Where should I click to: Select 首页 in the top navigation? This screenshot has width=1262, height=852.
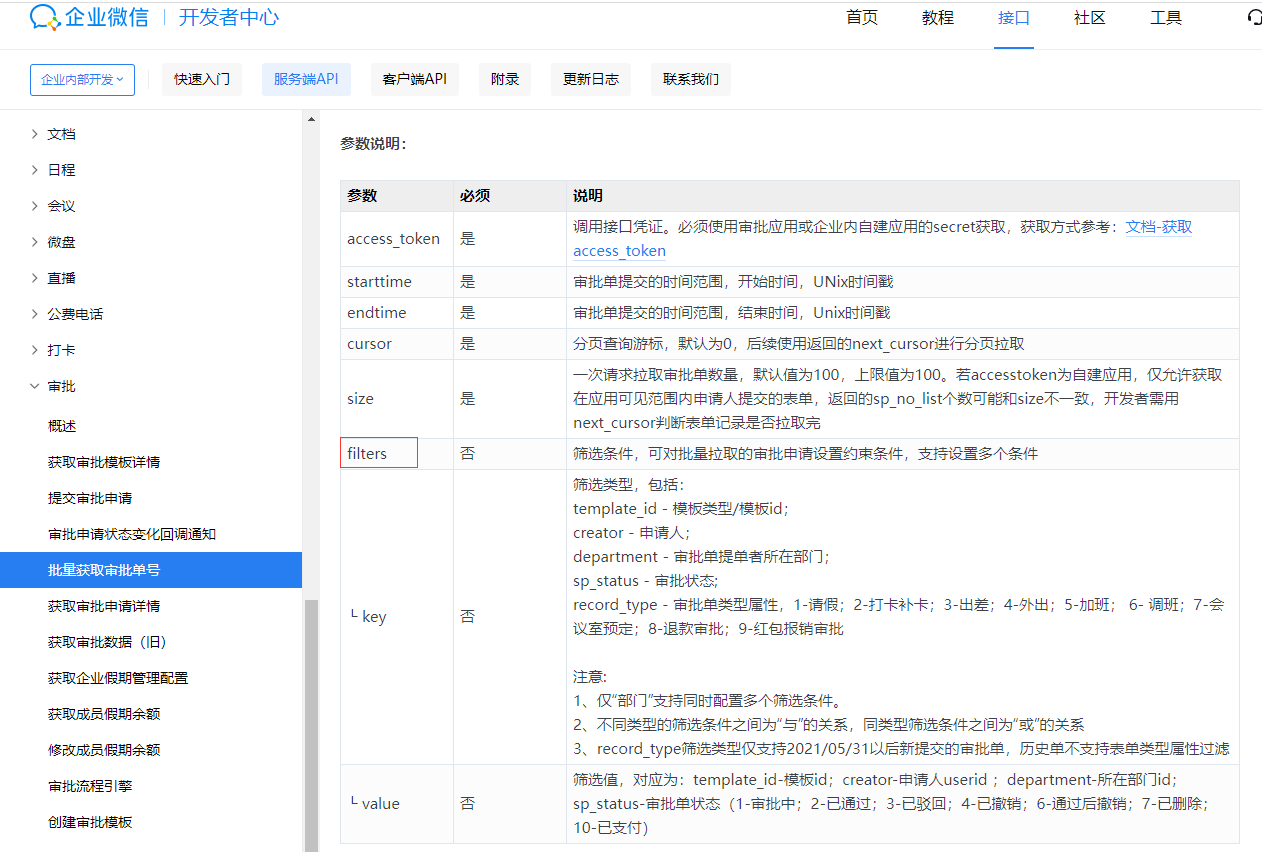pos(861,17)
